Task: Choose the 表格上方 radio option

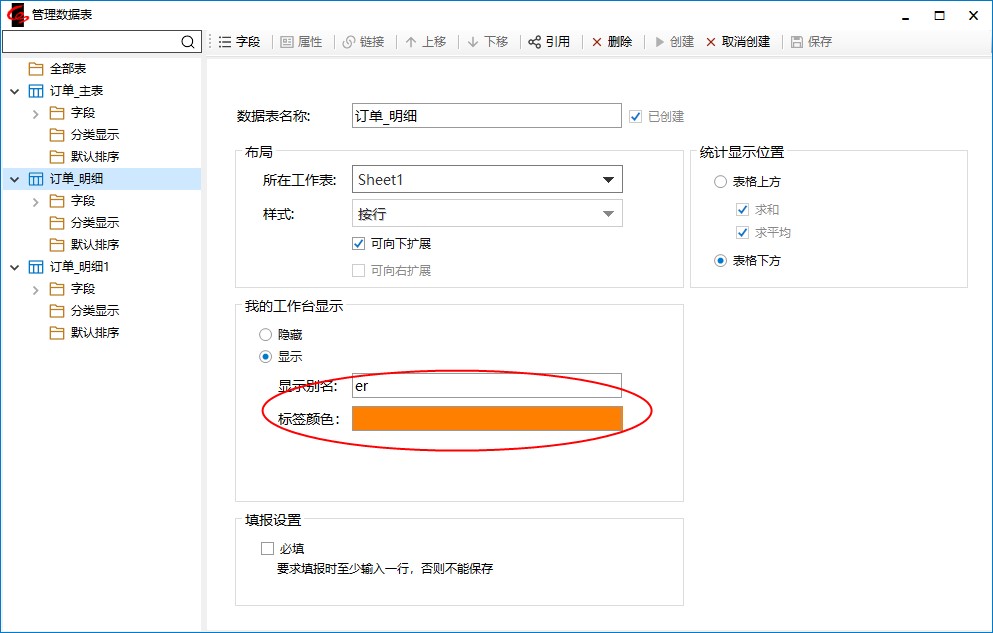Action: 720,182
